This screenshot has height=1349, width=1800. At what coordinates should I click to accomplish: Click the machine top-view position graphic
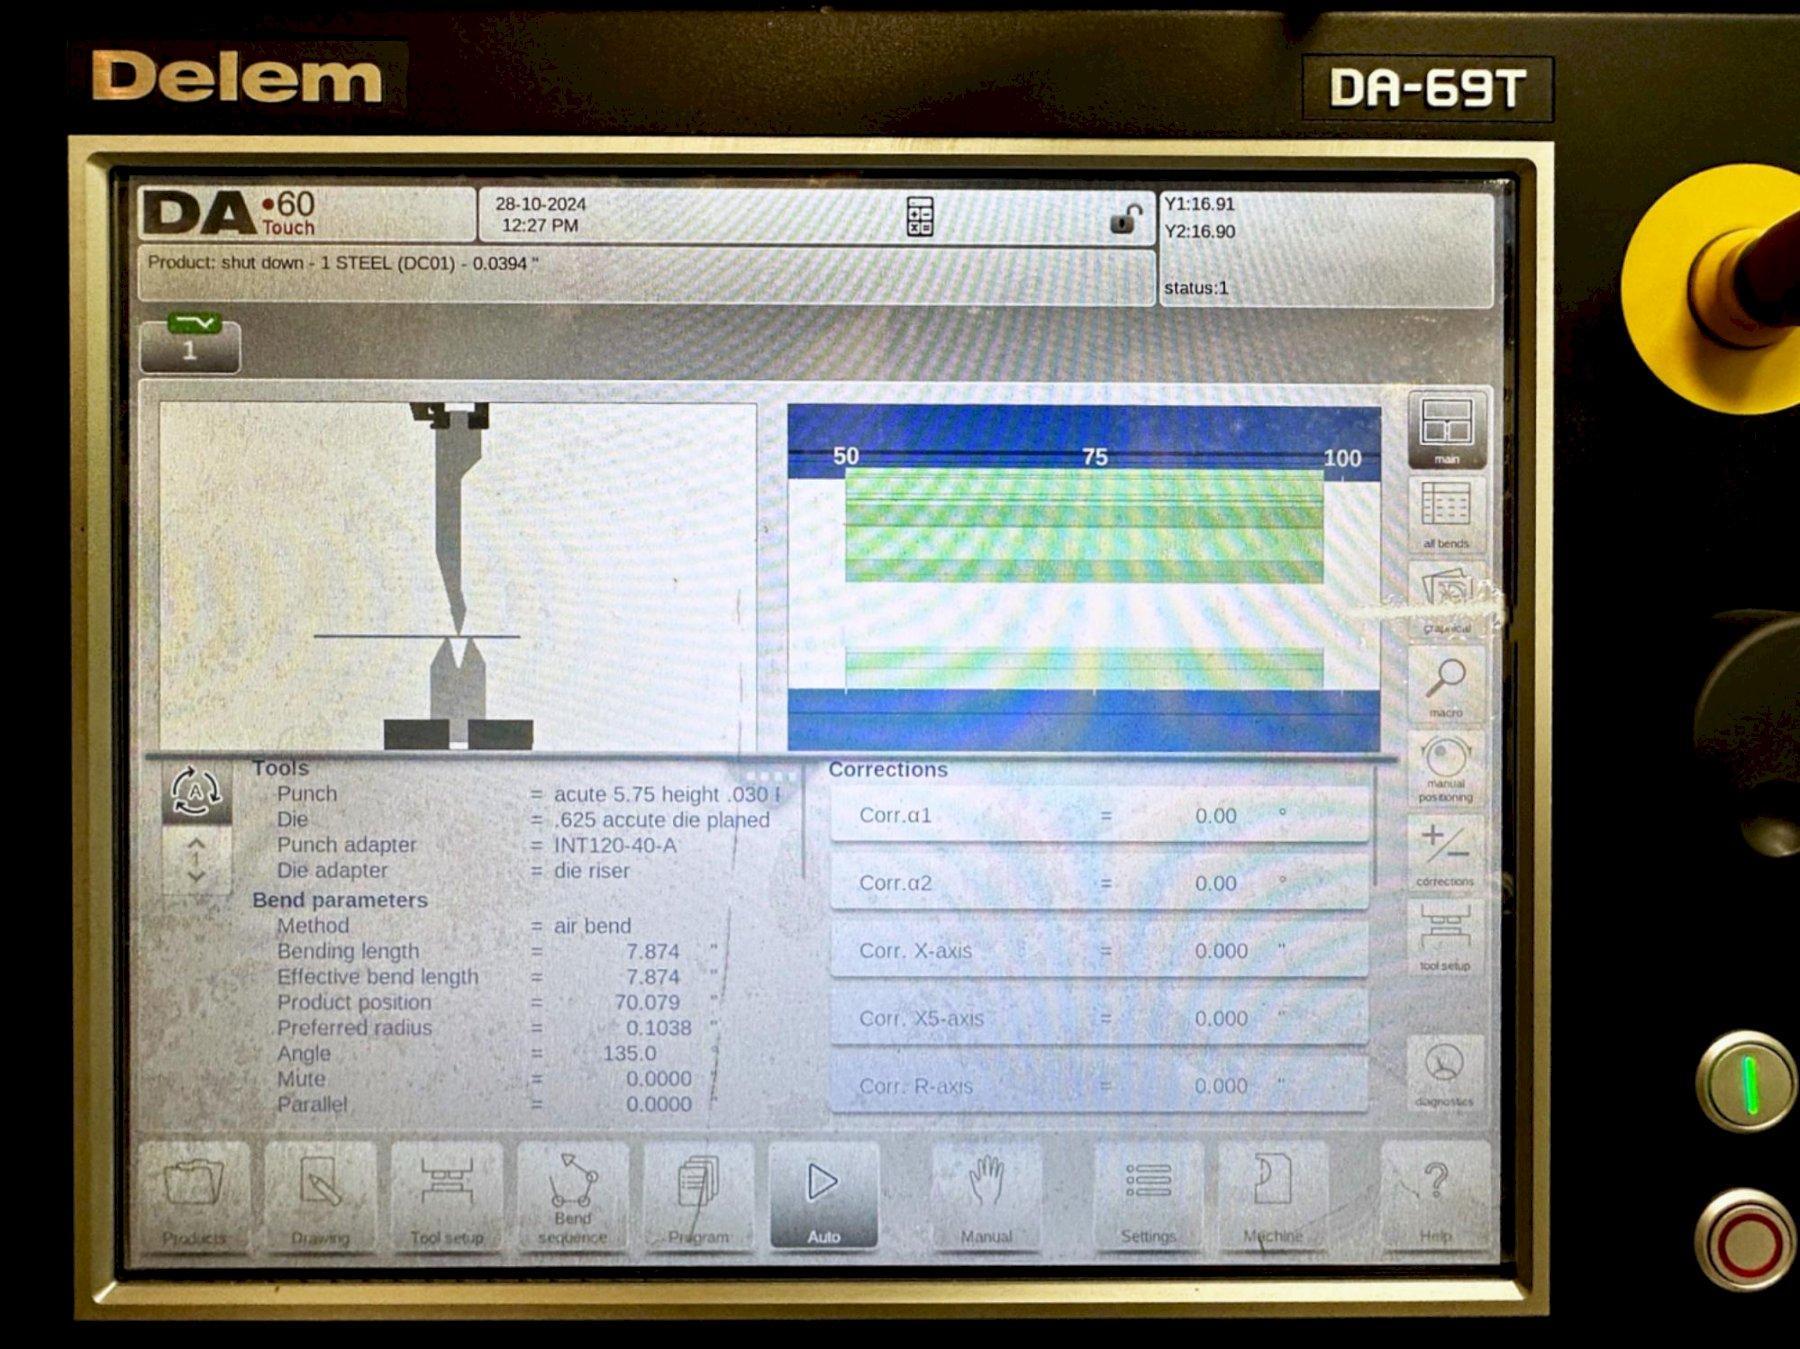click(x=1084, y=578)
